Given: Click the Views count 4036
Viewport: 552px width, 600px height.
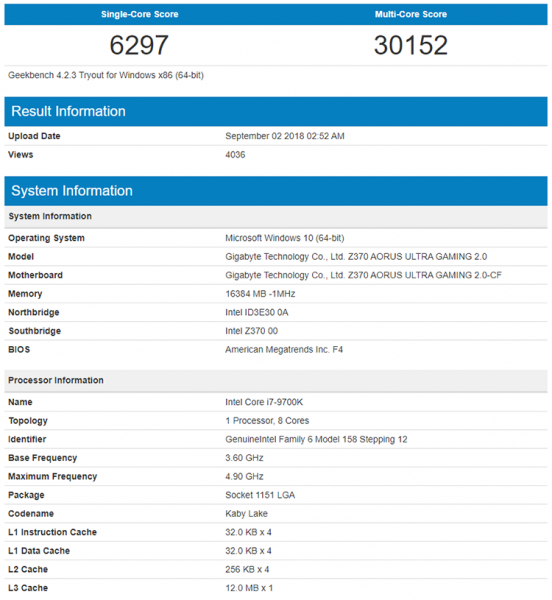Looking at the screenshot, I should 235,155.
